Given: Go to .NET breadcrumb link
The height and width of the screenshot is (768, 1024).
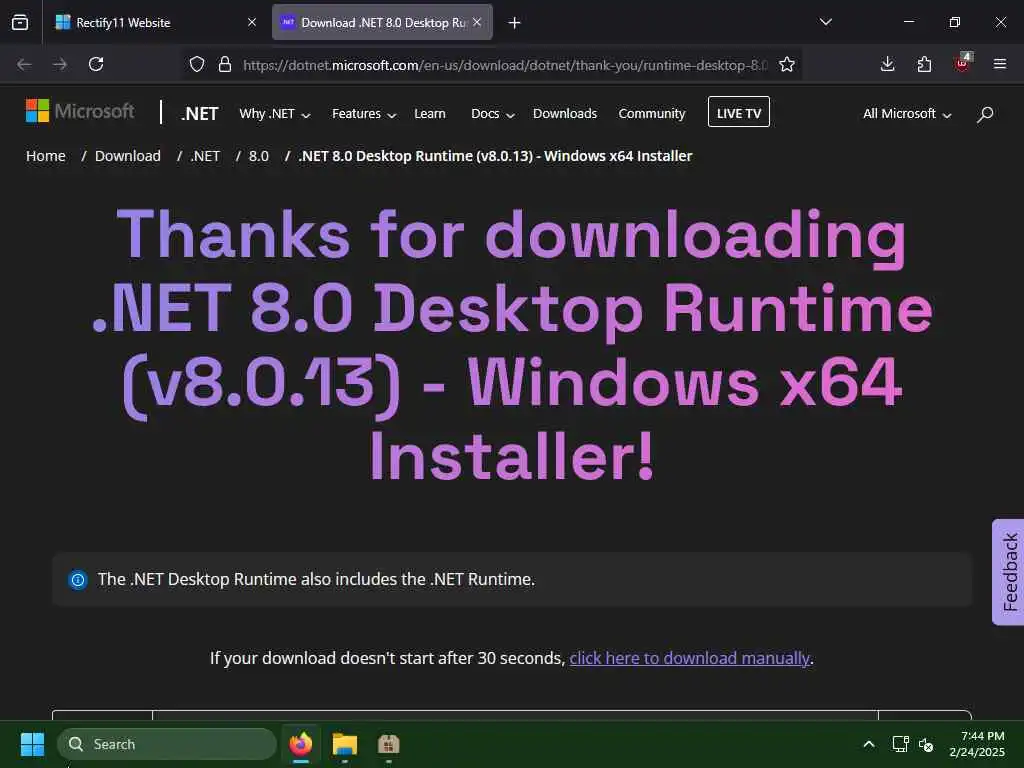Looking at the screenshot, I should (x=205, y=156).
